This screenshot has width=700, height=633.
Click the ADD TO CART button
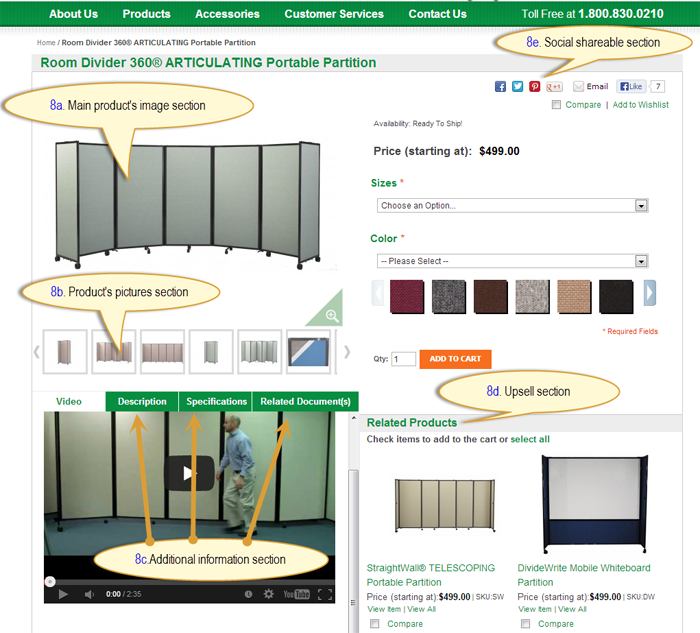coord(455,359)
